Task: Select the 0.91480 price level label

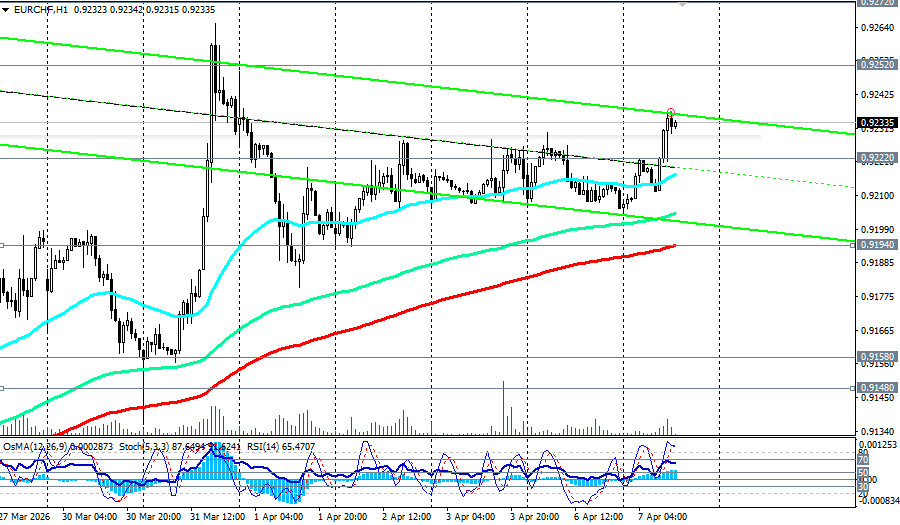Action: click(876, 386)
